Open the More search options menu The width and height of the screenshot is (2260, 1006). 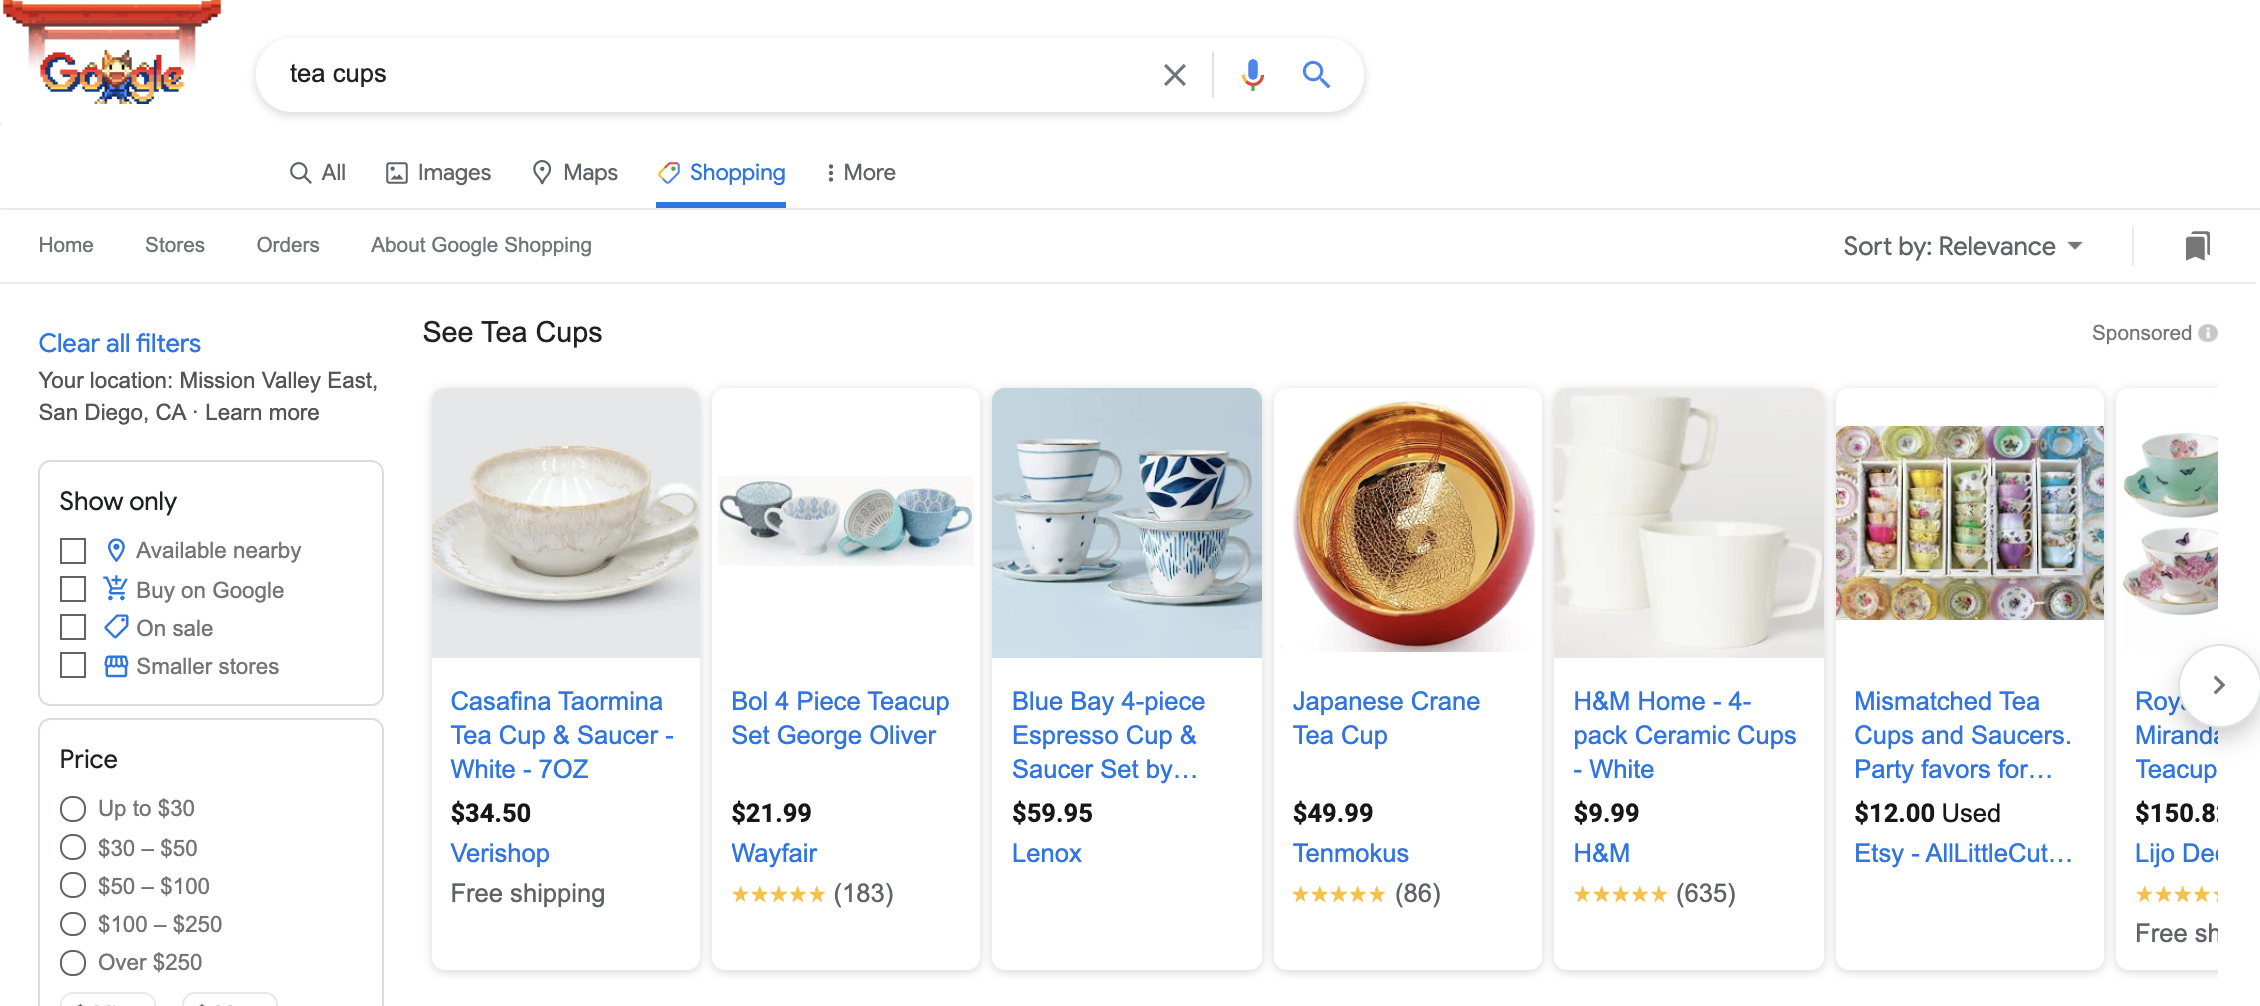click(x=859, y=172)
